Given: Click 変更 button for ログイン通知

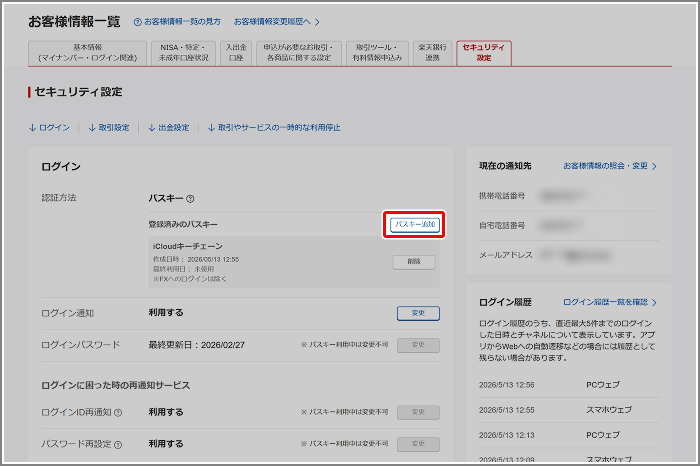Looking at the screenshot, I should 418,313.
